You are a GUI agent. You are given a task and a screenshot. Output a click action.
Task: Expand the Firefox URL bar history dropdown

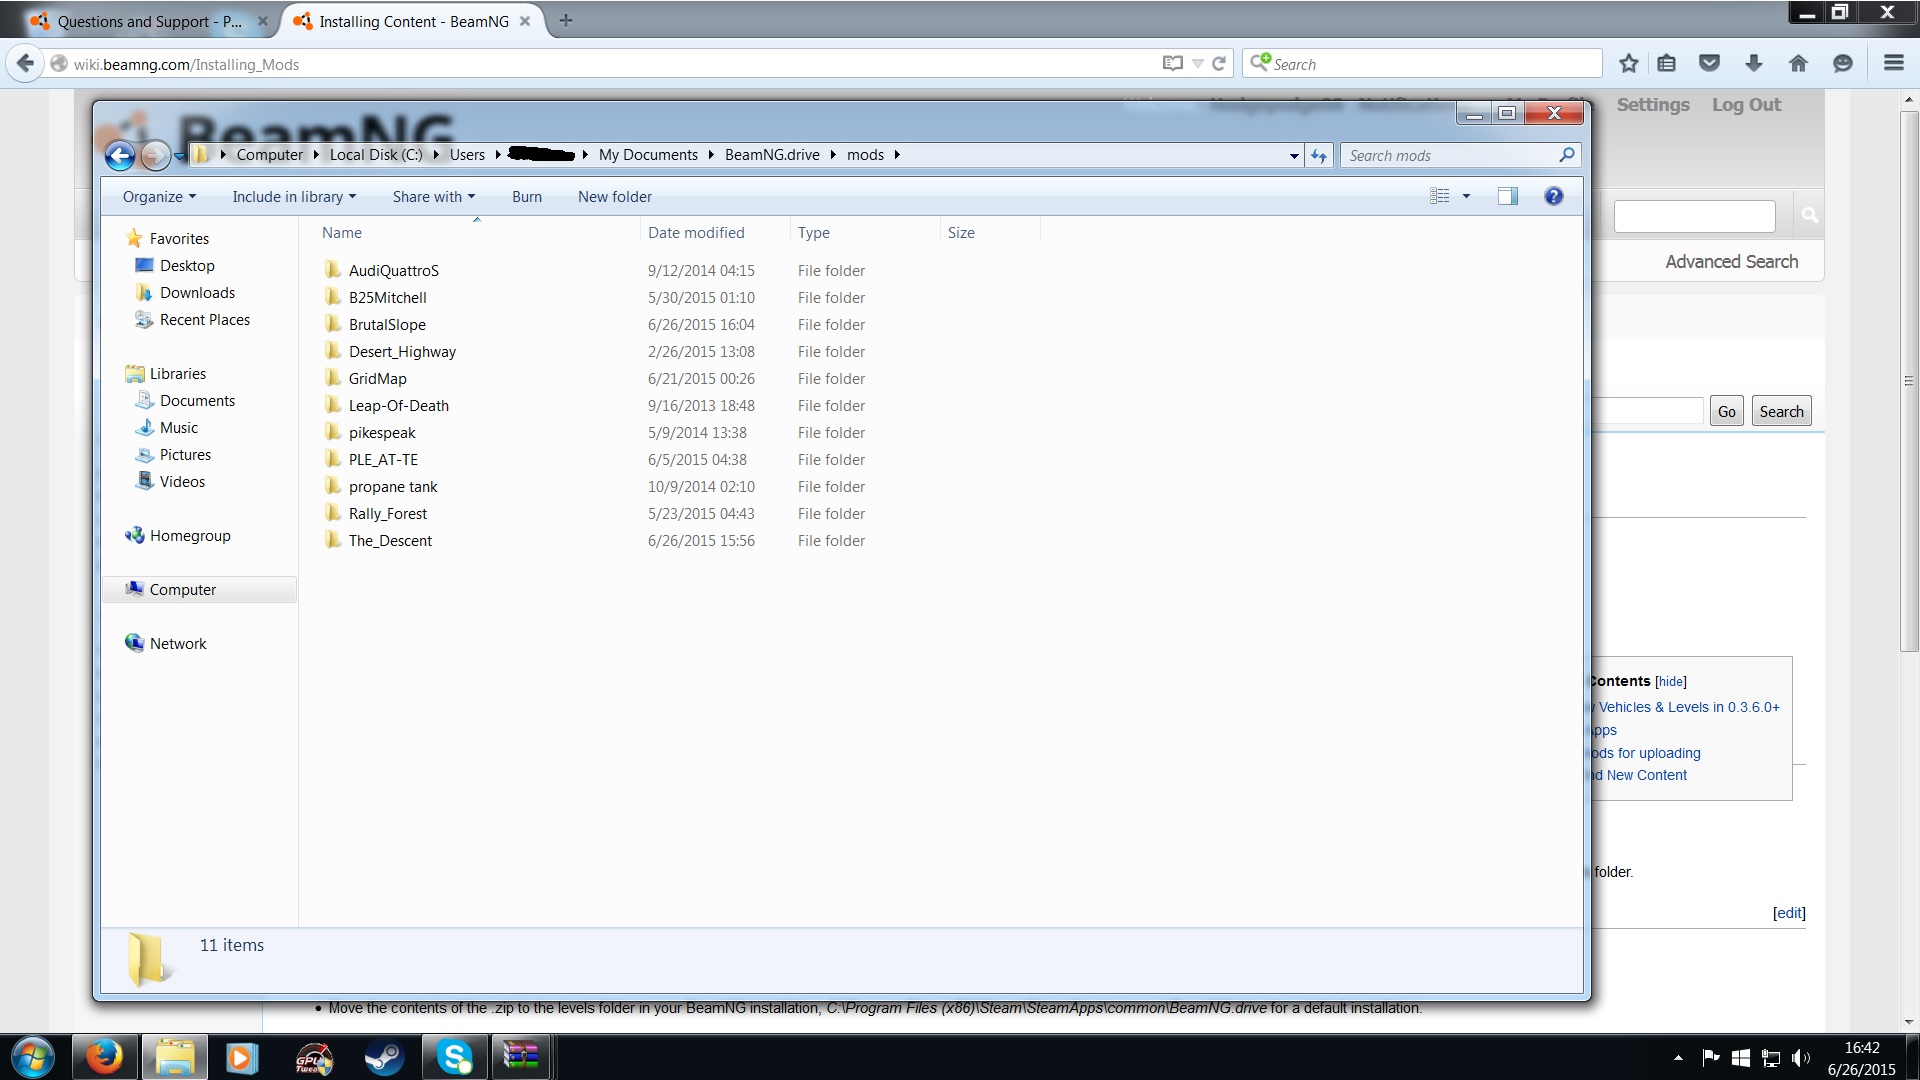tap(1197, 64)
